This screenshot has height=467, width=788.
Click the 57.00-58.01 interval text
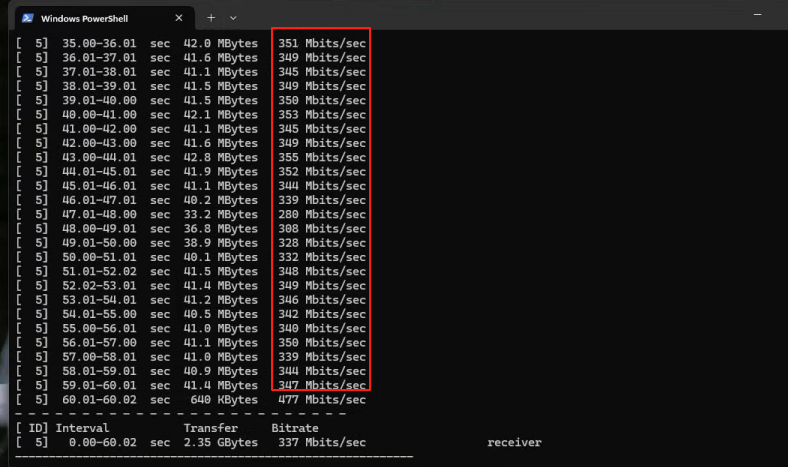[x=99, y=356]
